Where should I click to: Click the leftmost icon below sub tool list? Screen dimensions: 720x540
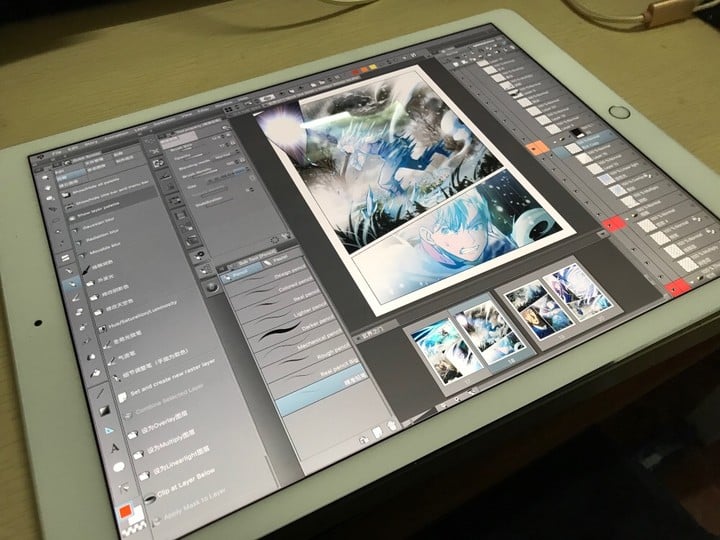tap(363, 439)
